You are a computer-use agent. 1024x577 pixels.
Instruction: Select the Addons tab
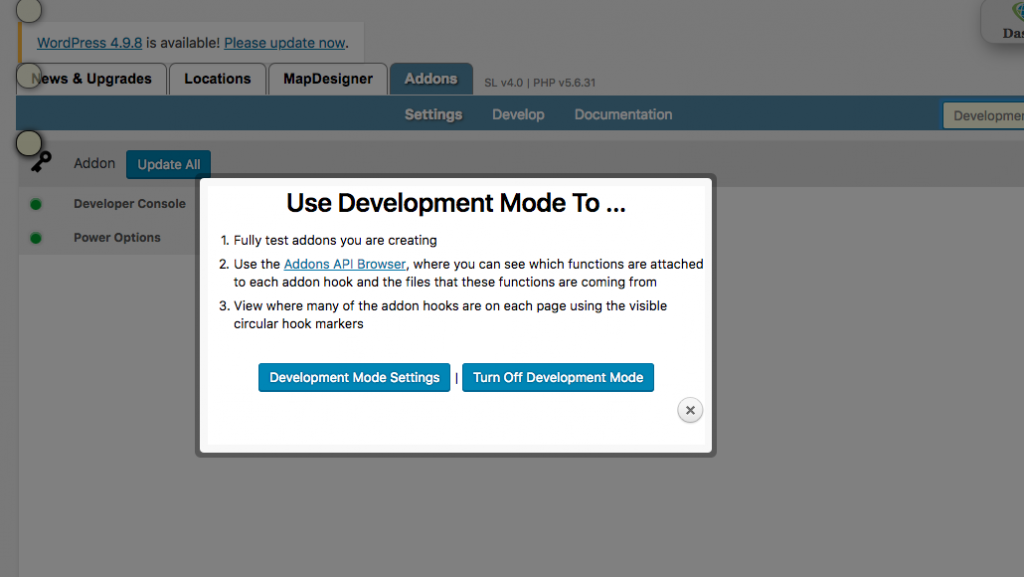coord(430,79)
